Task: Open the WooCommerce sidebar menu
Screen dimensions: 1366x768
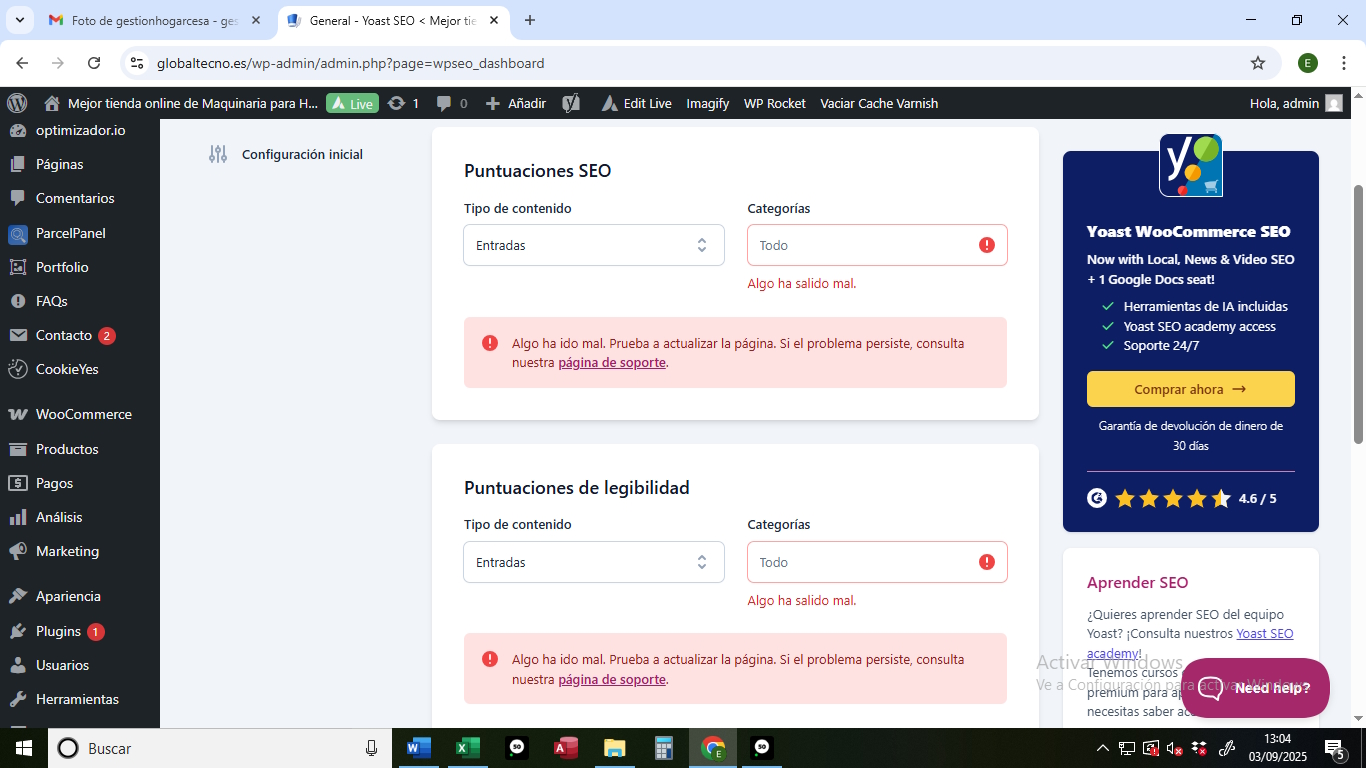Action: (x=80, y=414)
